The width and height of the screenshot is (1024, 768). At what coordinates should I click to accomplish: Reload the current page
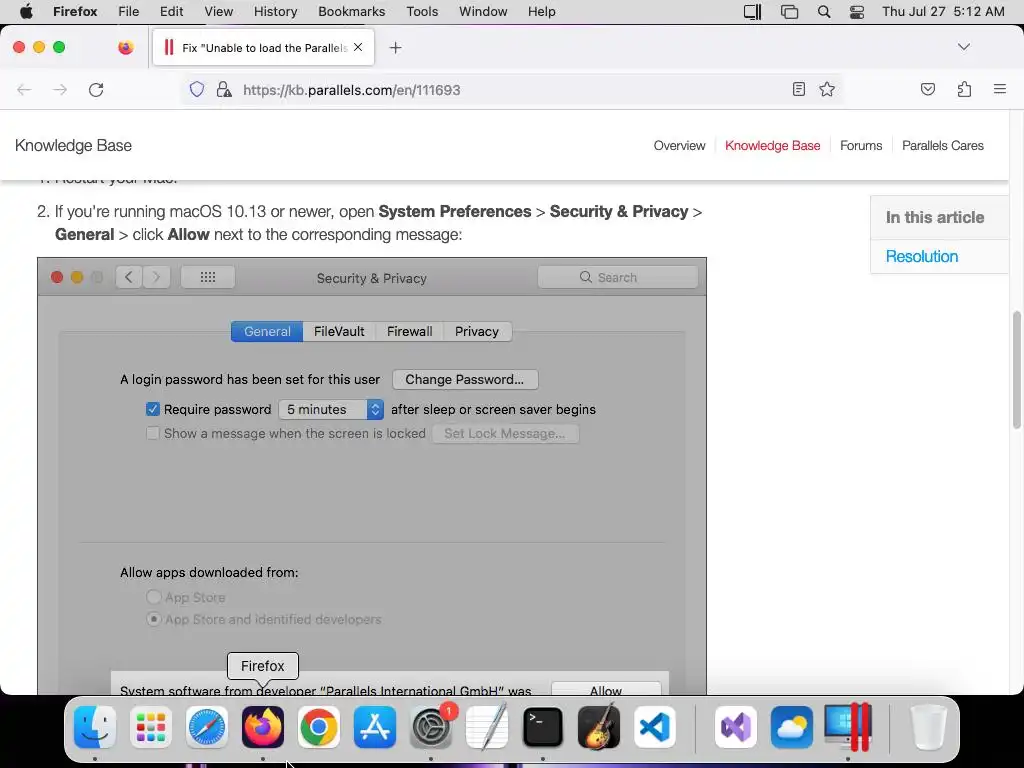point(96,89)
